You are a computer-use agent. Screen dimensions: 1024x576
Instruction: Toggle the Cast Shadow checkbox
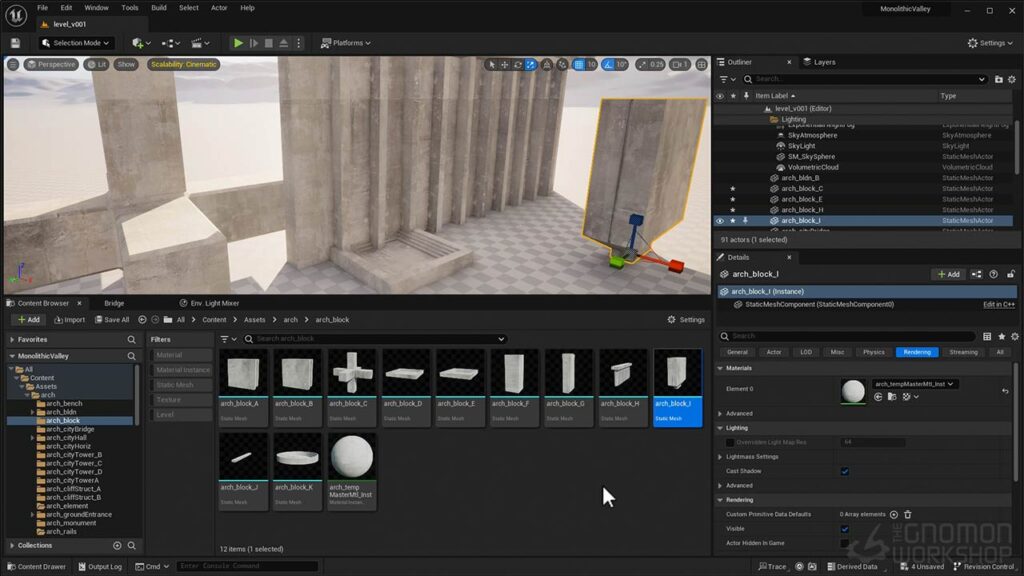click(844, 471)
